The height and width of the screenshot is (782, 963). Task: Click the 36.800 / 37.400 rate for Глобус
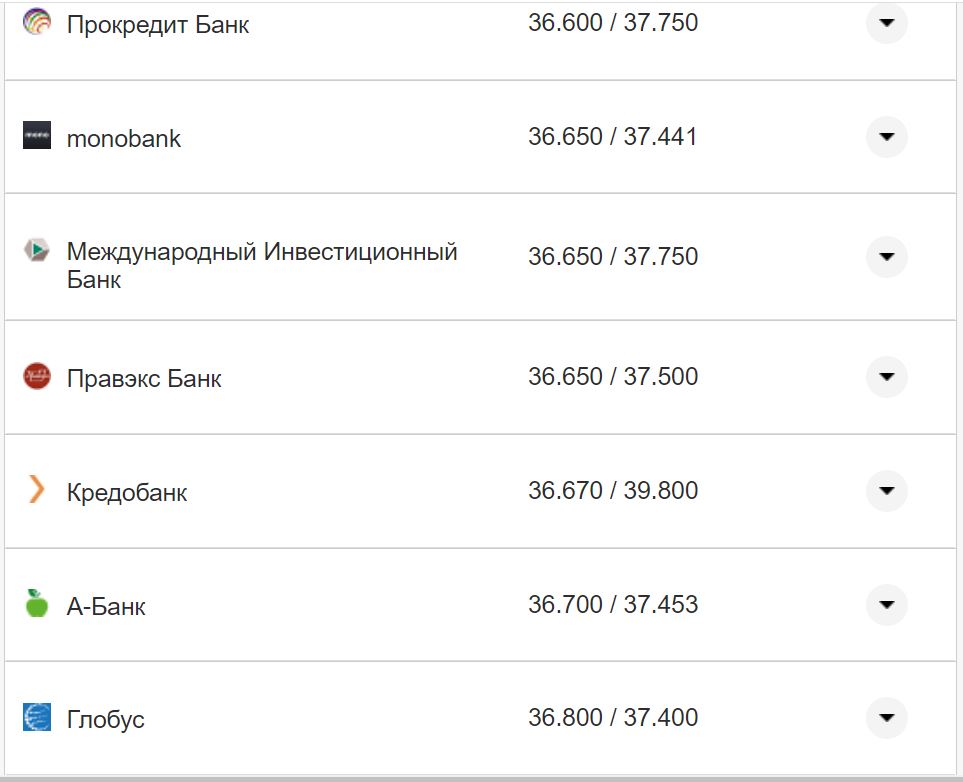click(614, 717)
